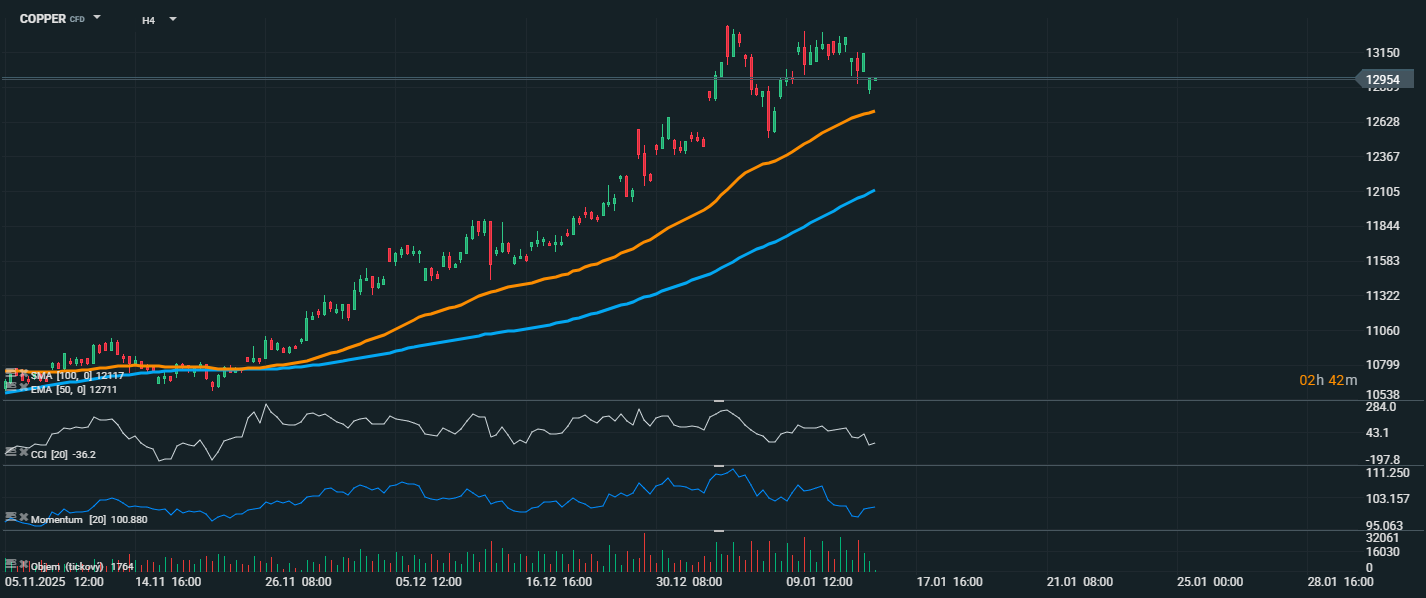Click the 25.01 00:00 time axis label
The height and width of the screenshot is (598, 1426).
pyautogui.click(x=1209, y=581)
